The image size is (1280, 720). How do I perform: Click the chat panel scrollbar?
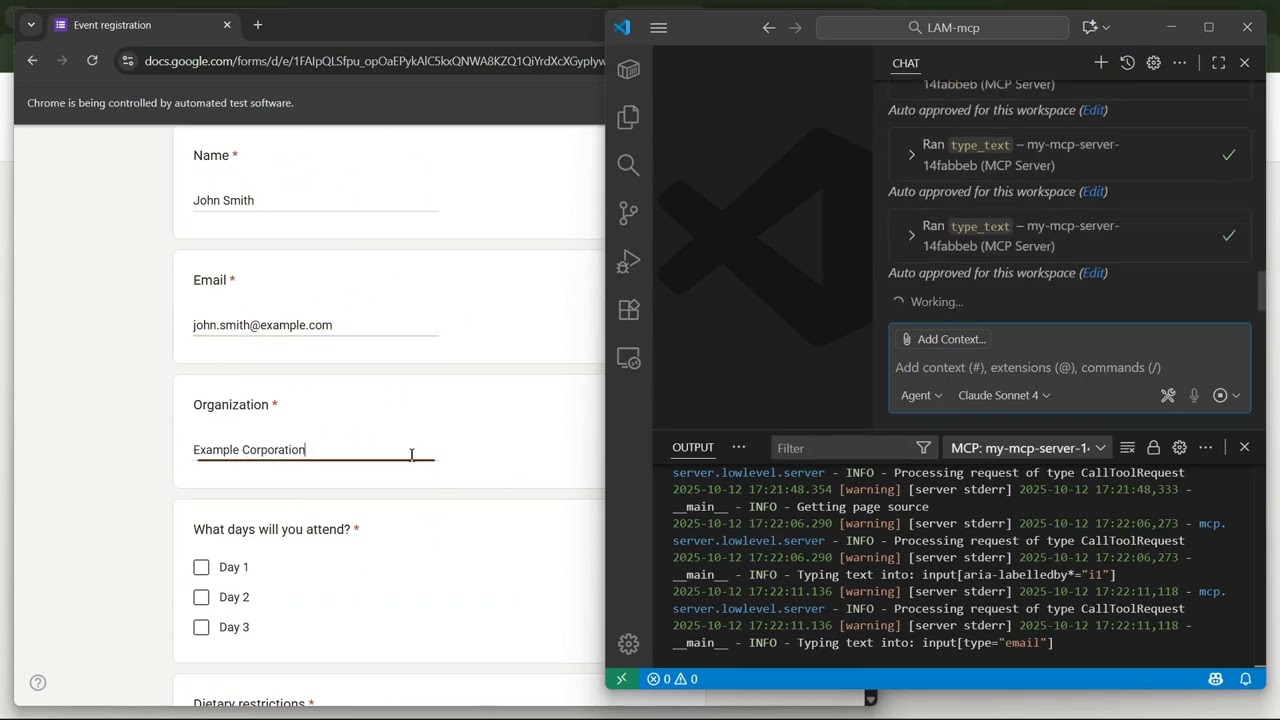coord(1260,291)
